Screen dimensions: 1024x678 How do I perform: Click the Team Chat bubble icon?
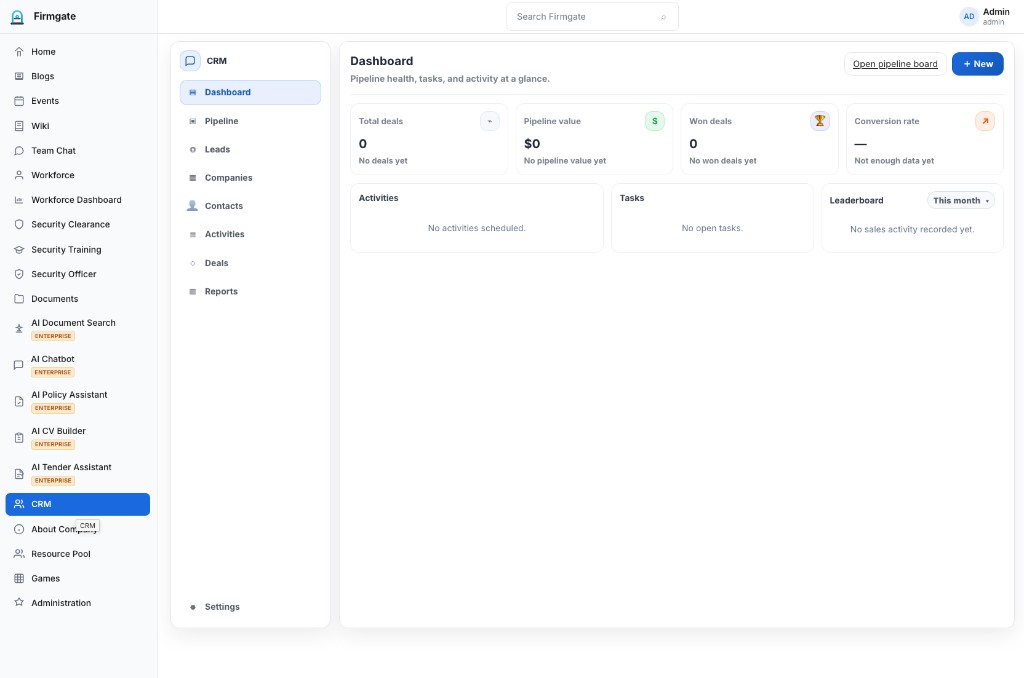coord(19,151)
